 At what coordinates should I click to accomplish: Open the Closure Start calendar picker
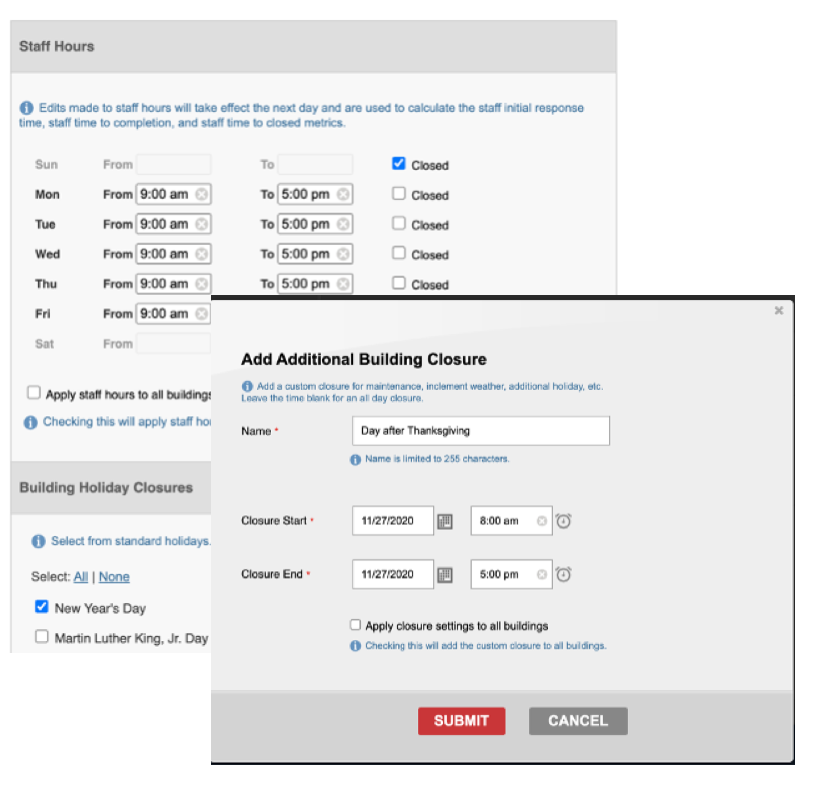(446, 521)
